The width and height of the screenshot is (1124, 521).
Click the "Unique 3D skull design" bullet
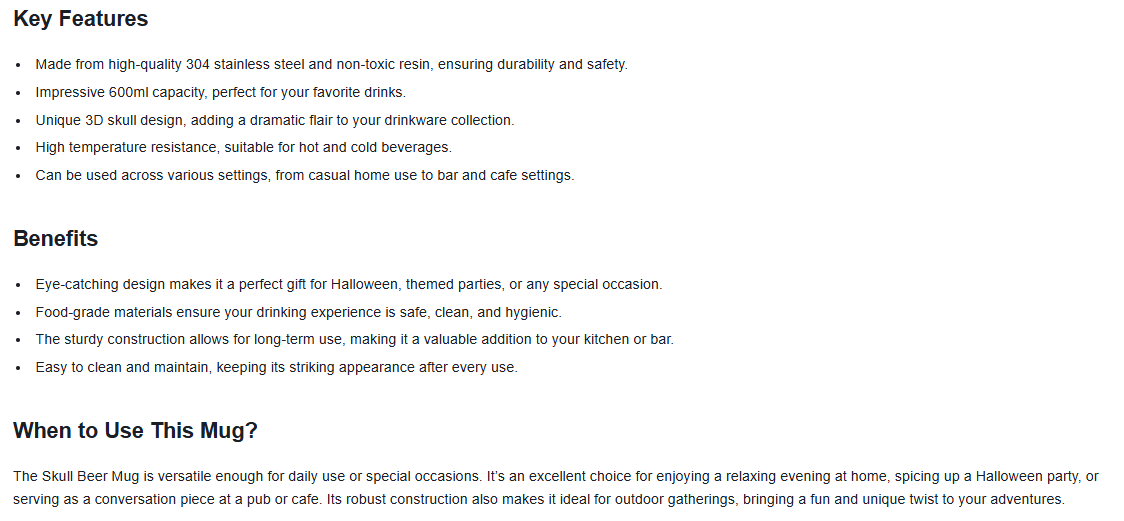pos(274,120)
